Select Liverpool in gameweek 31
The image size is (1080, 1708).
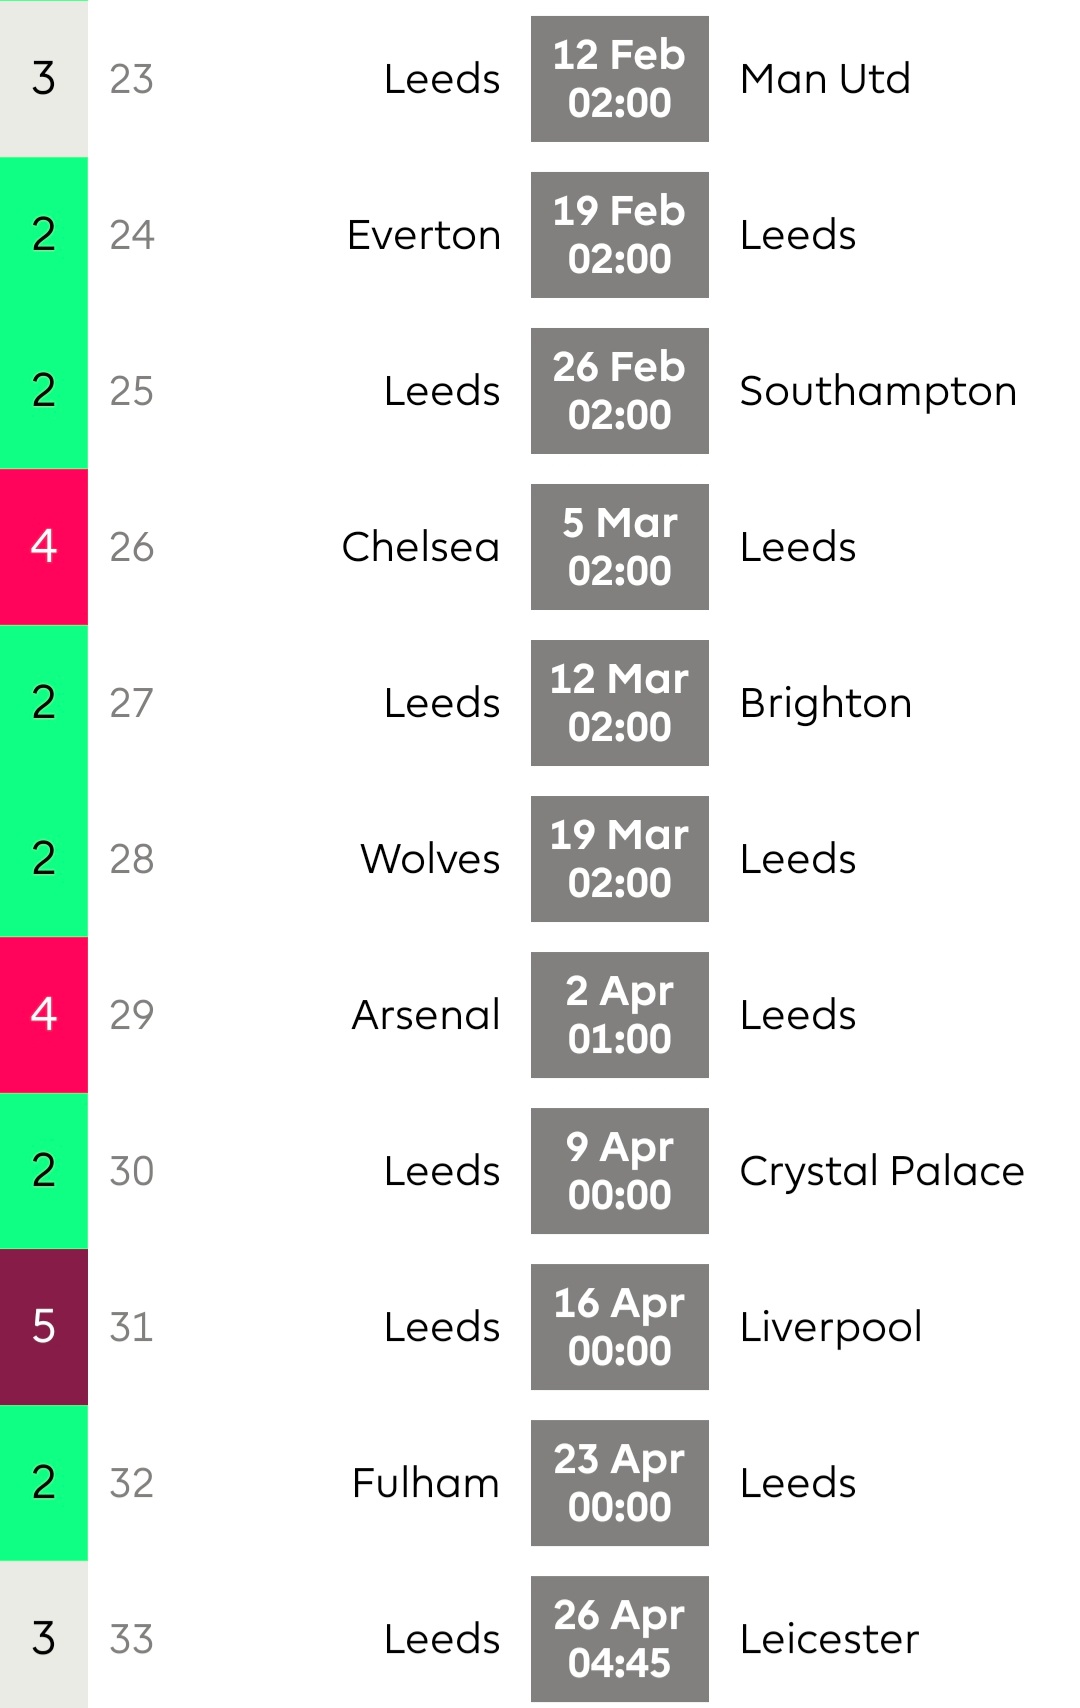(x=831, y=1327)
